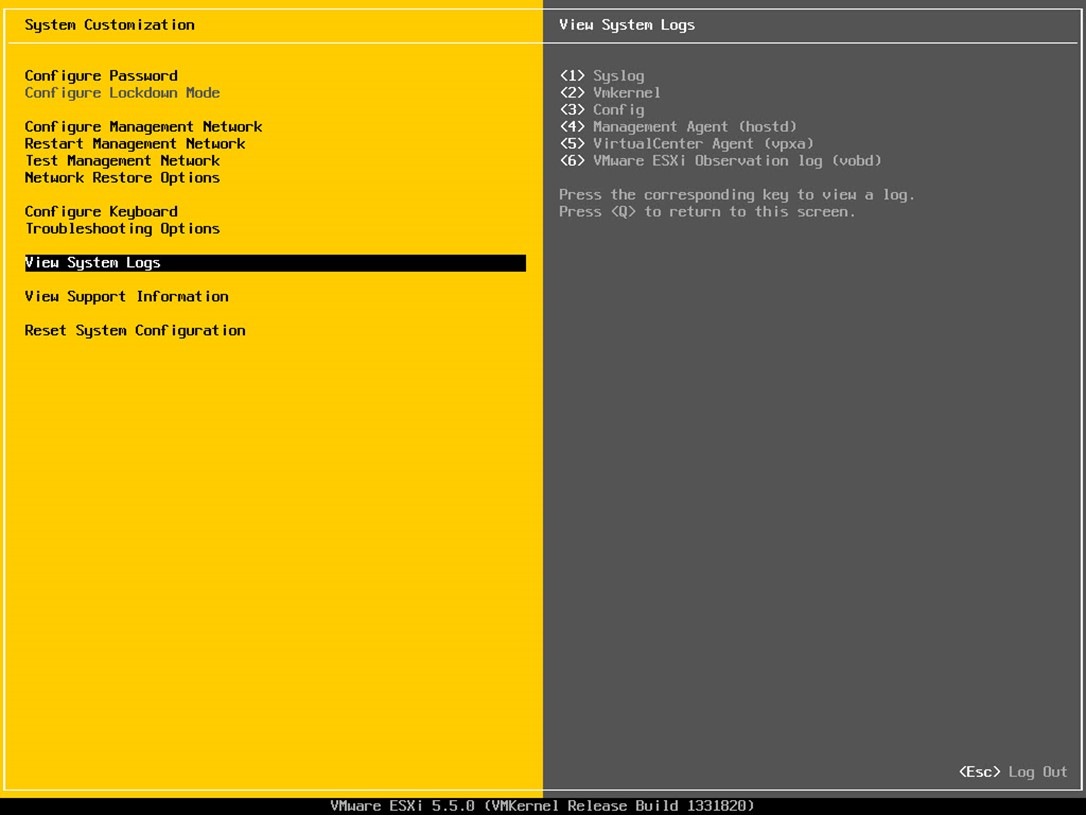
Task: Select Configure Password menu entry
Action: [x=101, y=75]
